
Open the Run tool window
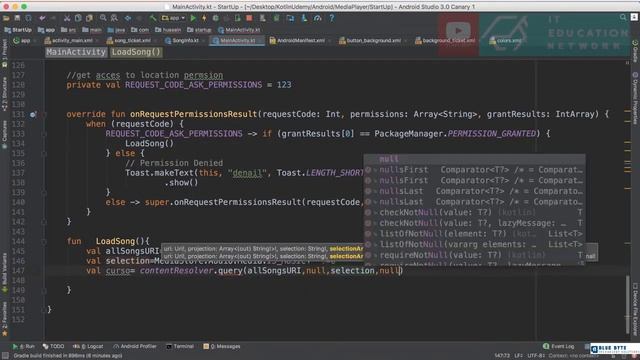[23, 346]
